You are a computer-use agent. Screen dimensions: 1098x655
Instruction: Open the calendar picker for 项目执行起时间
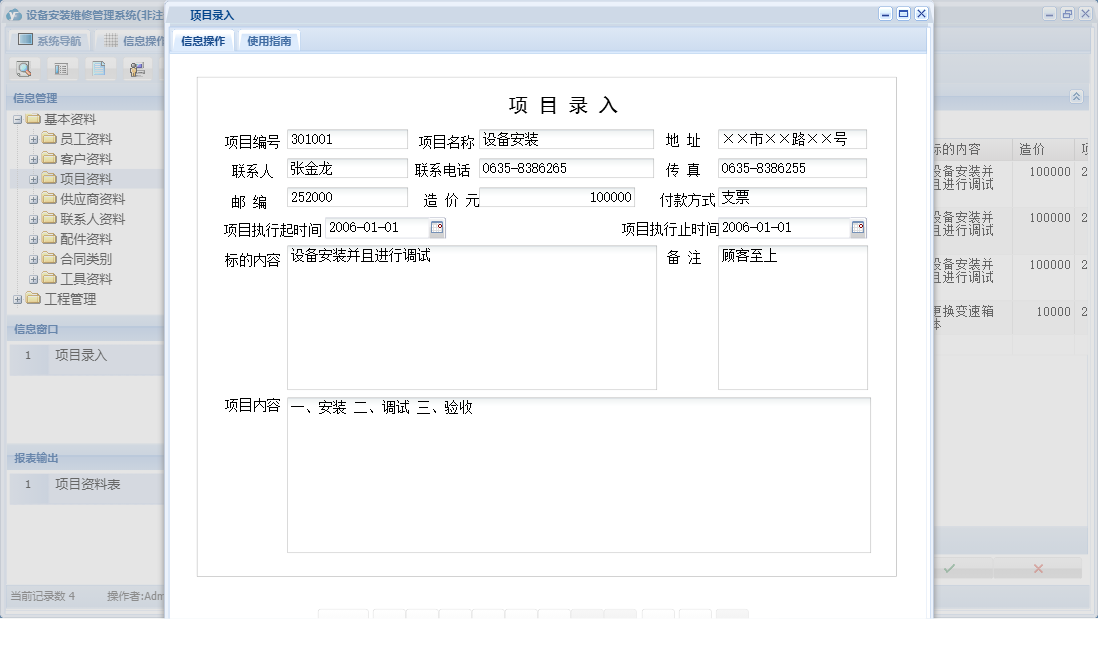point(435,228)
